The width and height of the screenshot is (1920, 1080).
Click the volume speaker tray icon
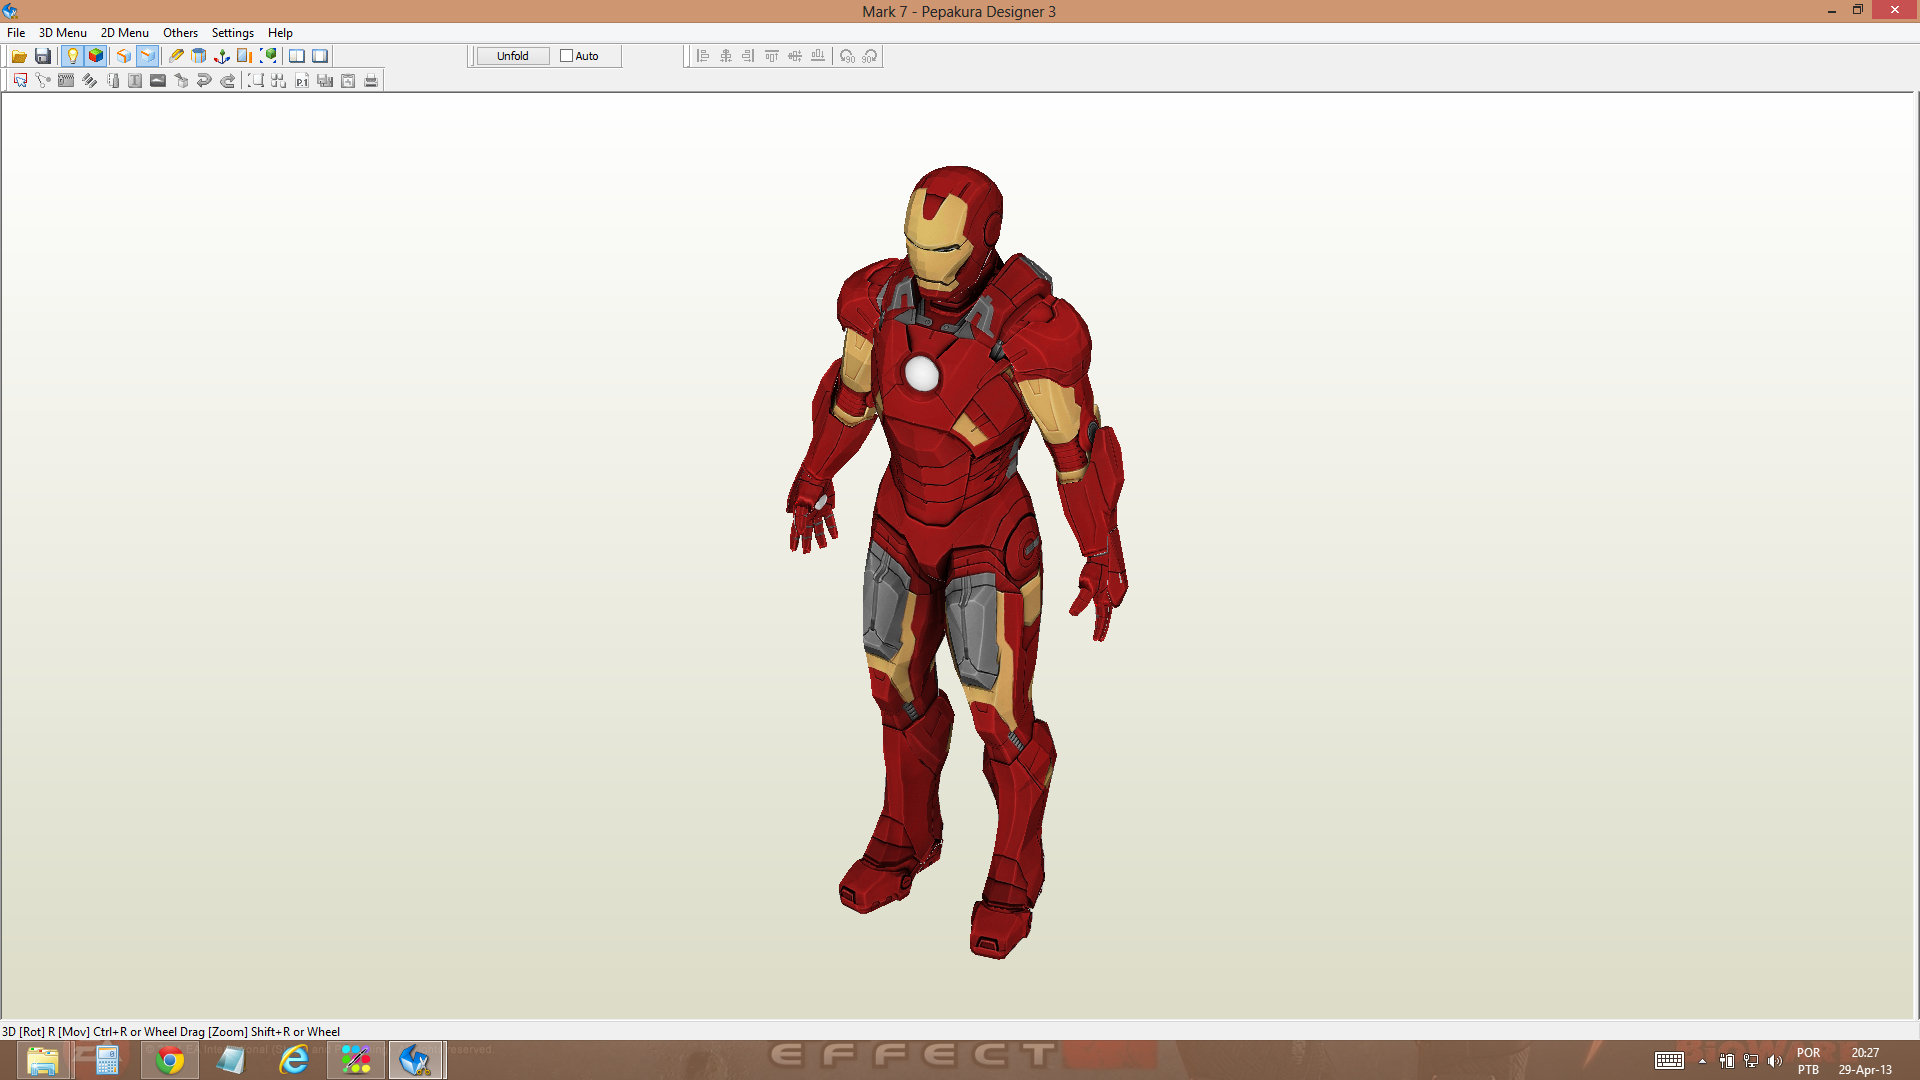tap(1775, 1061)
